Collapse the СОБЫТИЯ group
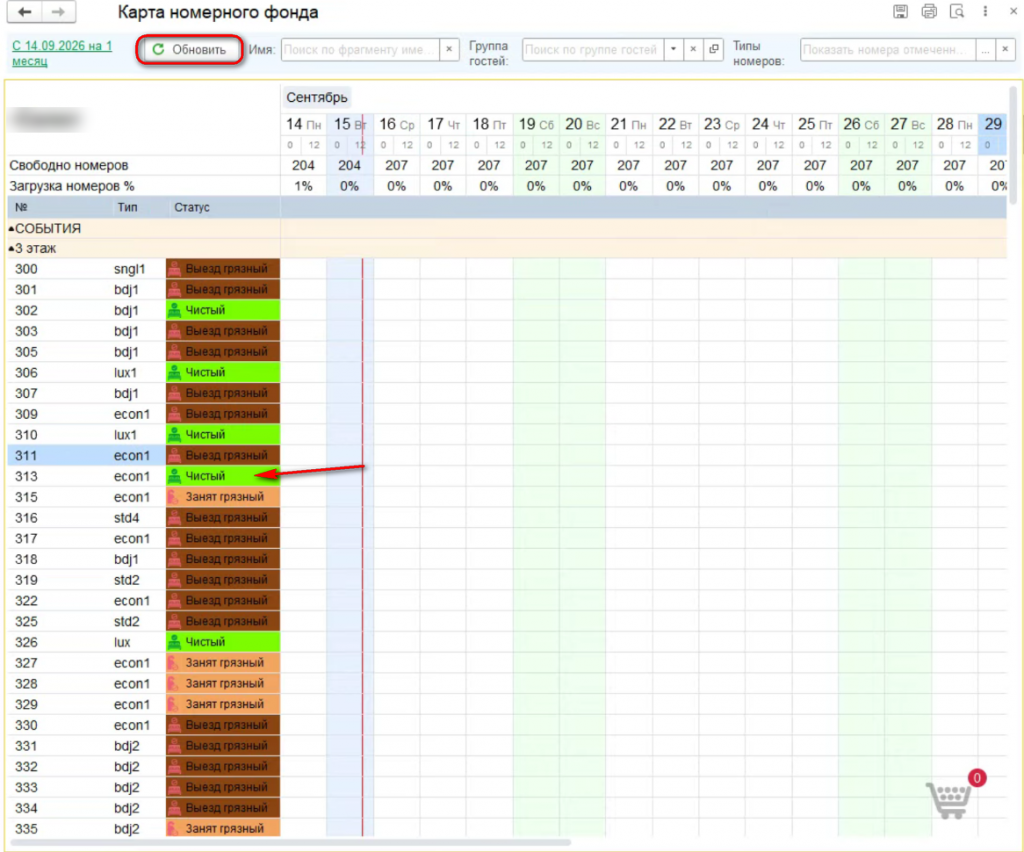Image resolution: width=1024 pixels, height=852 pixels. pyautogui.click(x=11, y=229)
